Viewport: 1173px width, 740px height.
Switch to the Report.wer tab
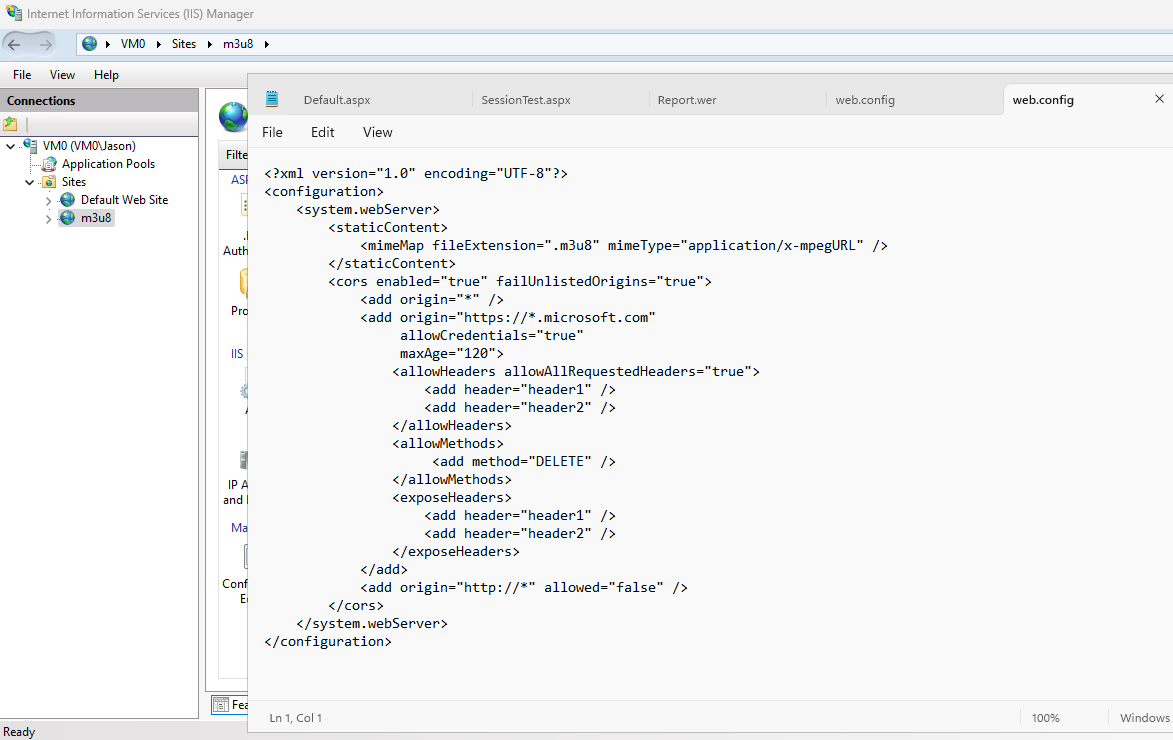687,100
